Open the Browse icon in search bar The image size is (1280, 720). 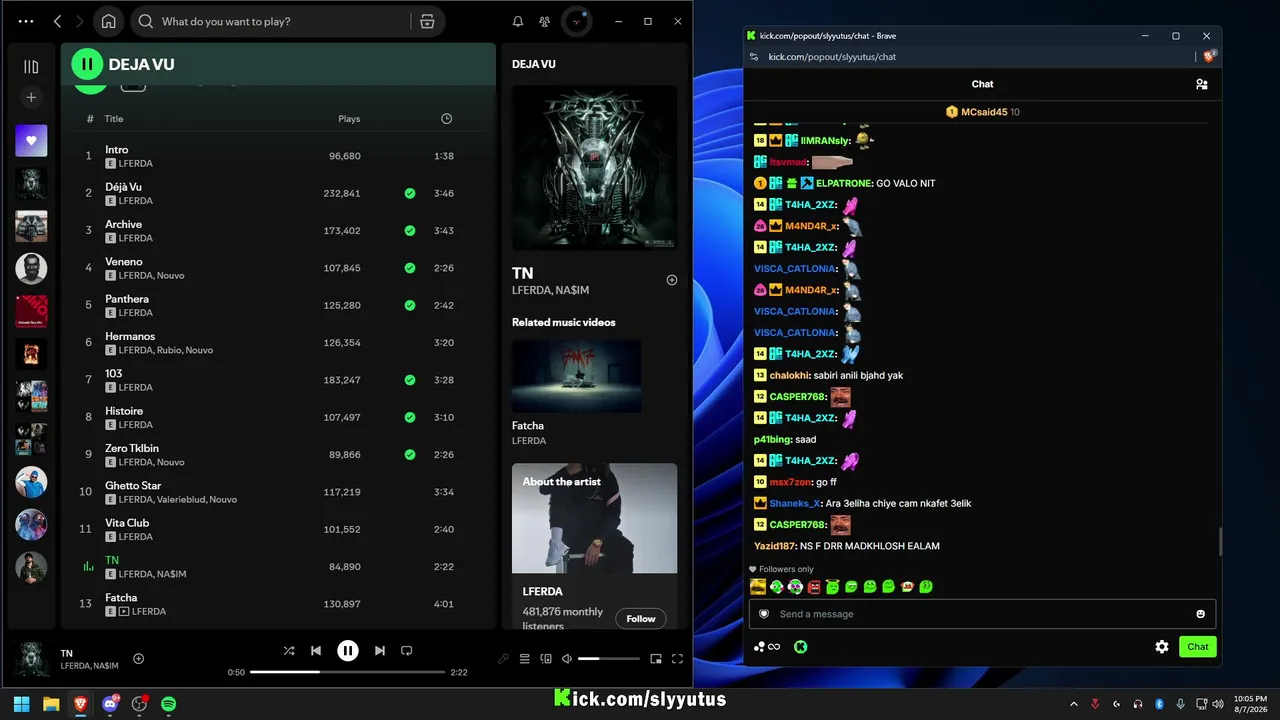pyautogui.click(x=427, y=21)
